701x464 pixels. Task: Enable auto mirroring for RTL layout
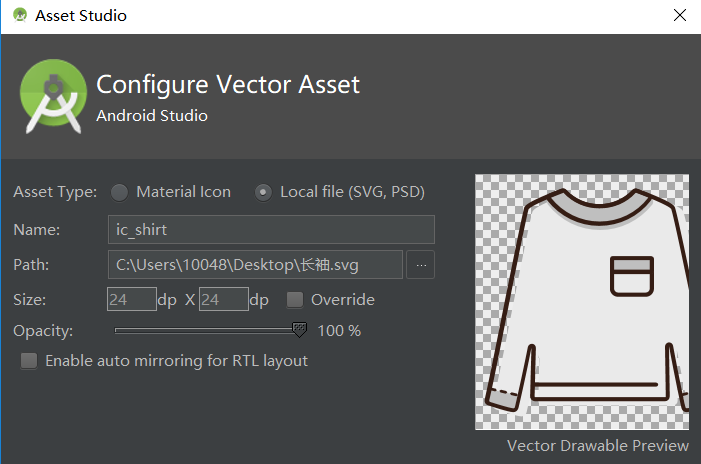[x=29, y=361]
